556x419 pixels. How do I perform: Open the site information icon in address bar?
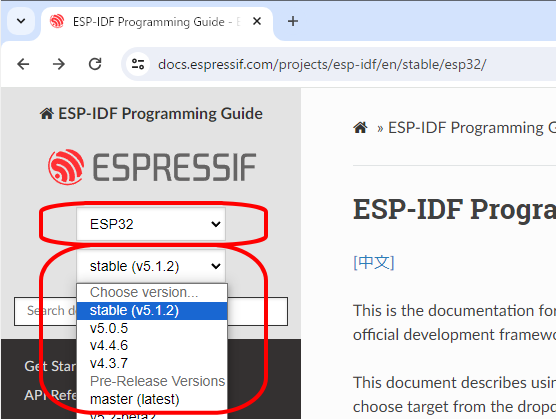[138, 64]
